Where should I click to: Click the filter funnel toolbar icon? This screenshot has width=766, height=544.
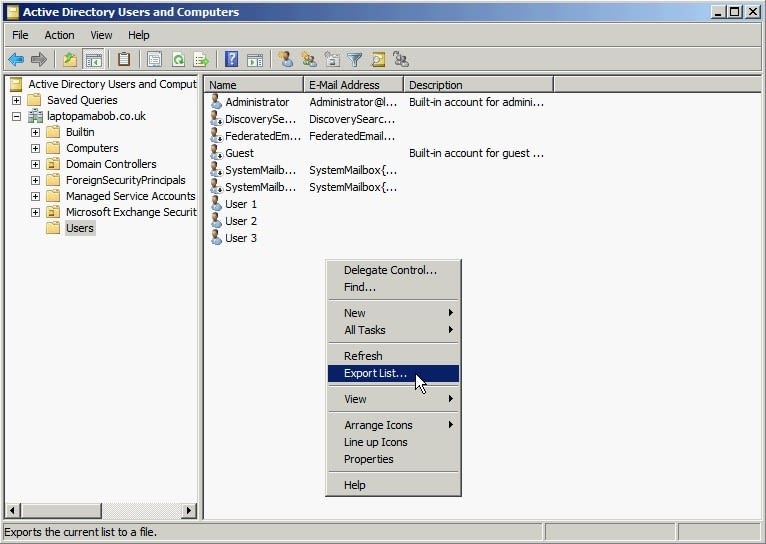[354, 60]
